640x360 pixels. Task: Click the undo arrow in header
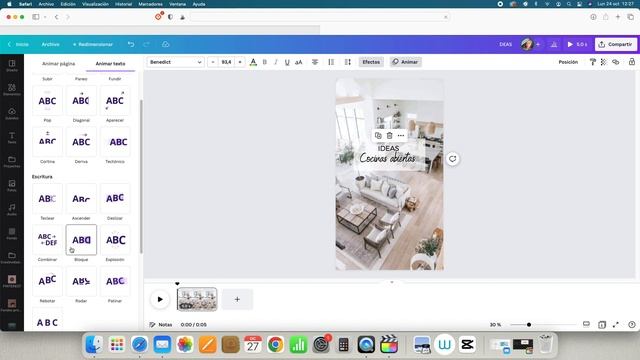[131, 44]
